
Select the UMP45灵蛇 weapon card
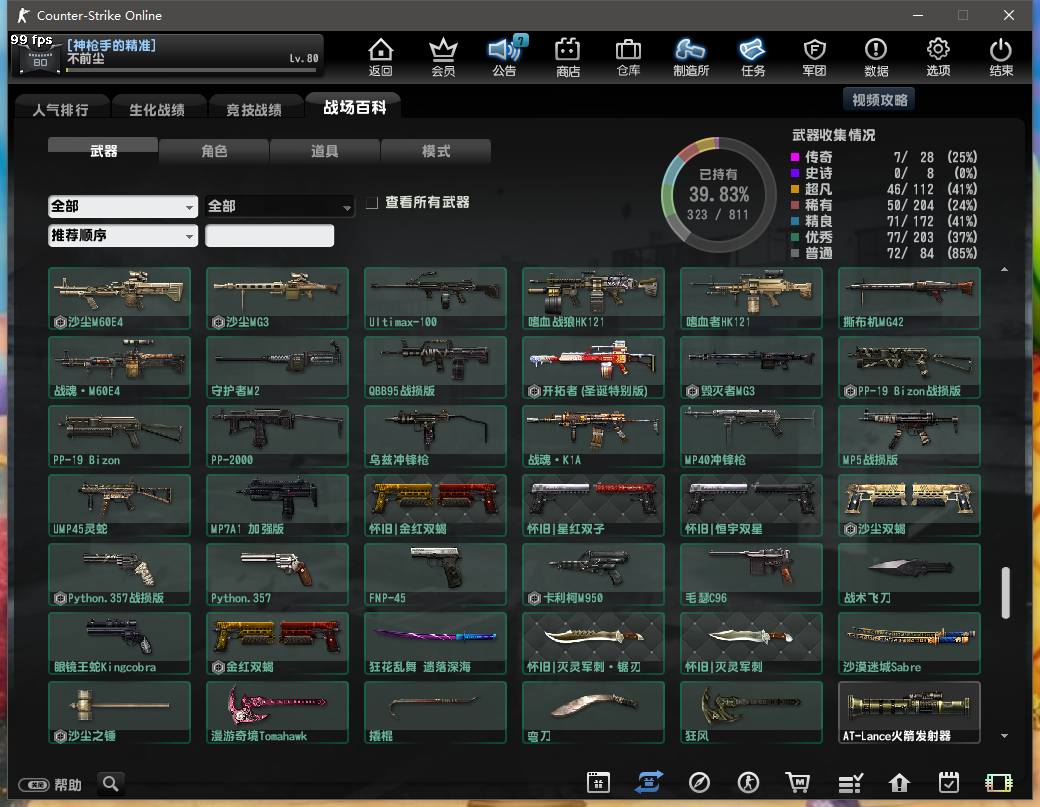click(x=119, y=505)
